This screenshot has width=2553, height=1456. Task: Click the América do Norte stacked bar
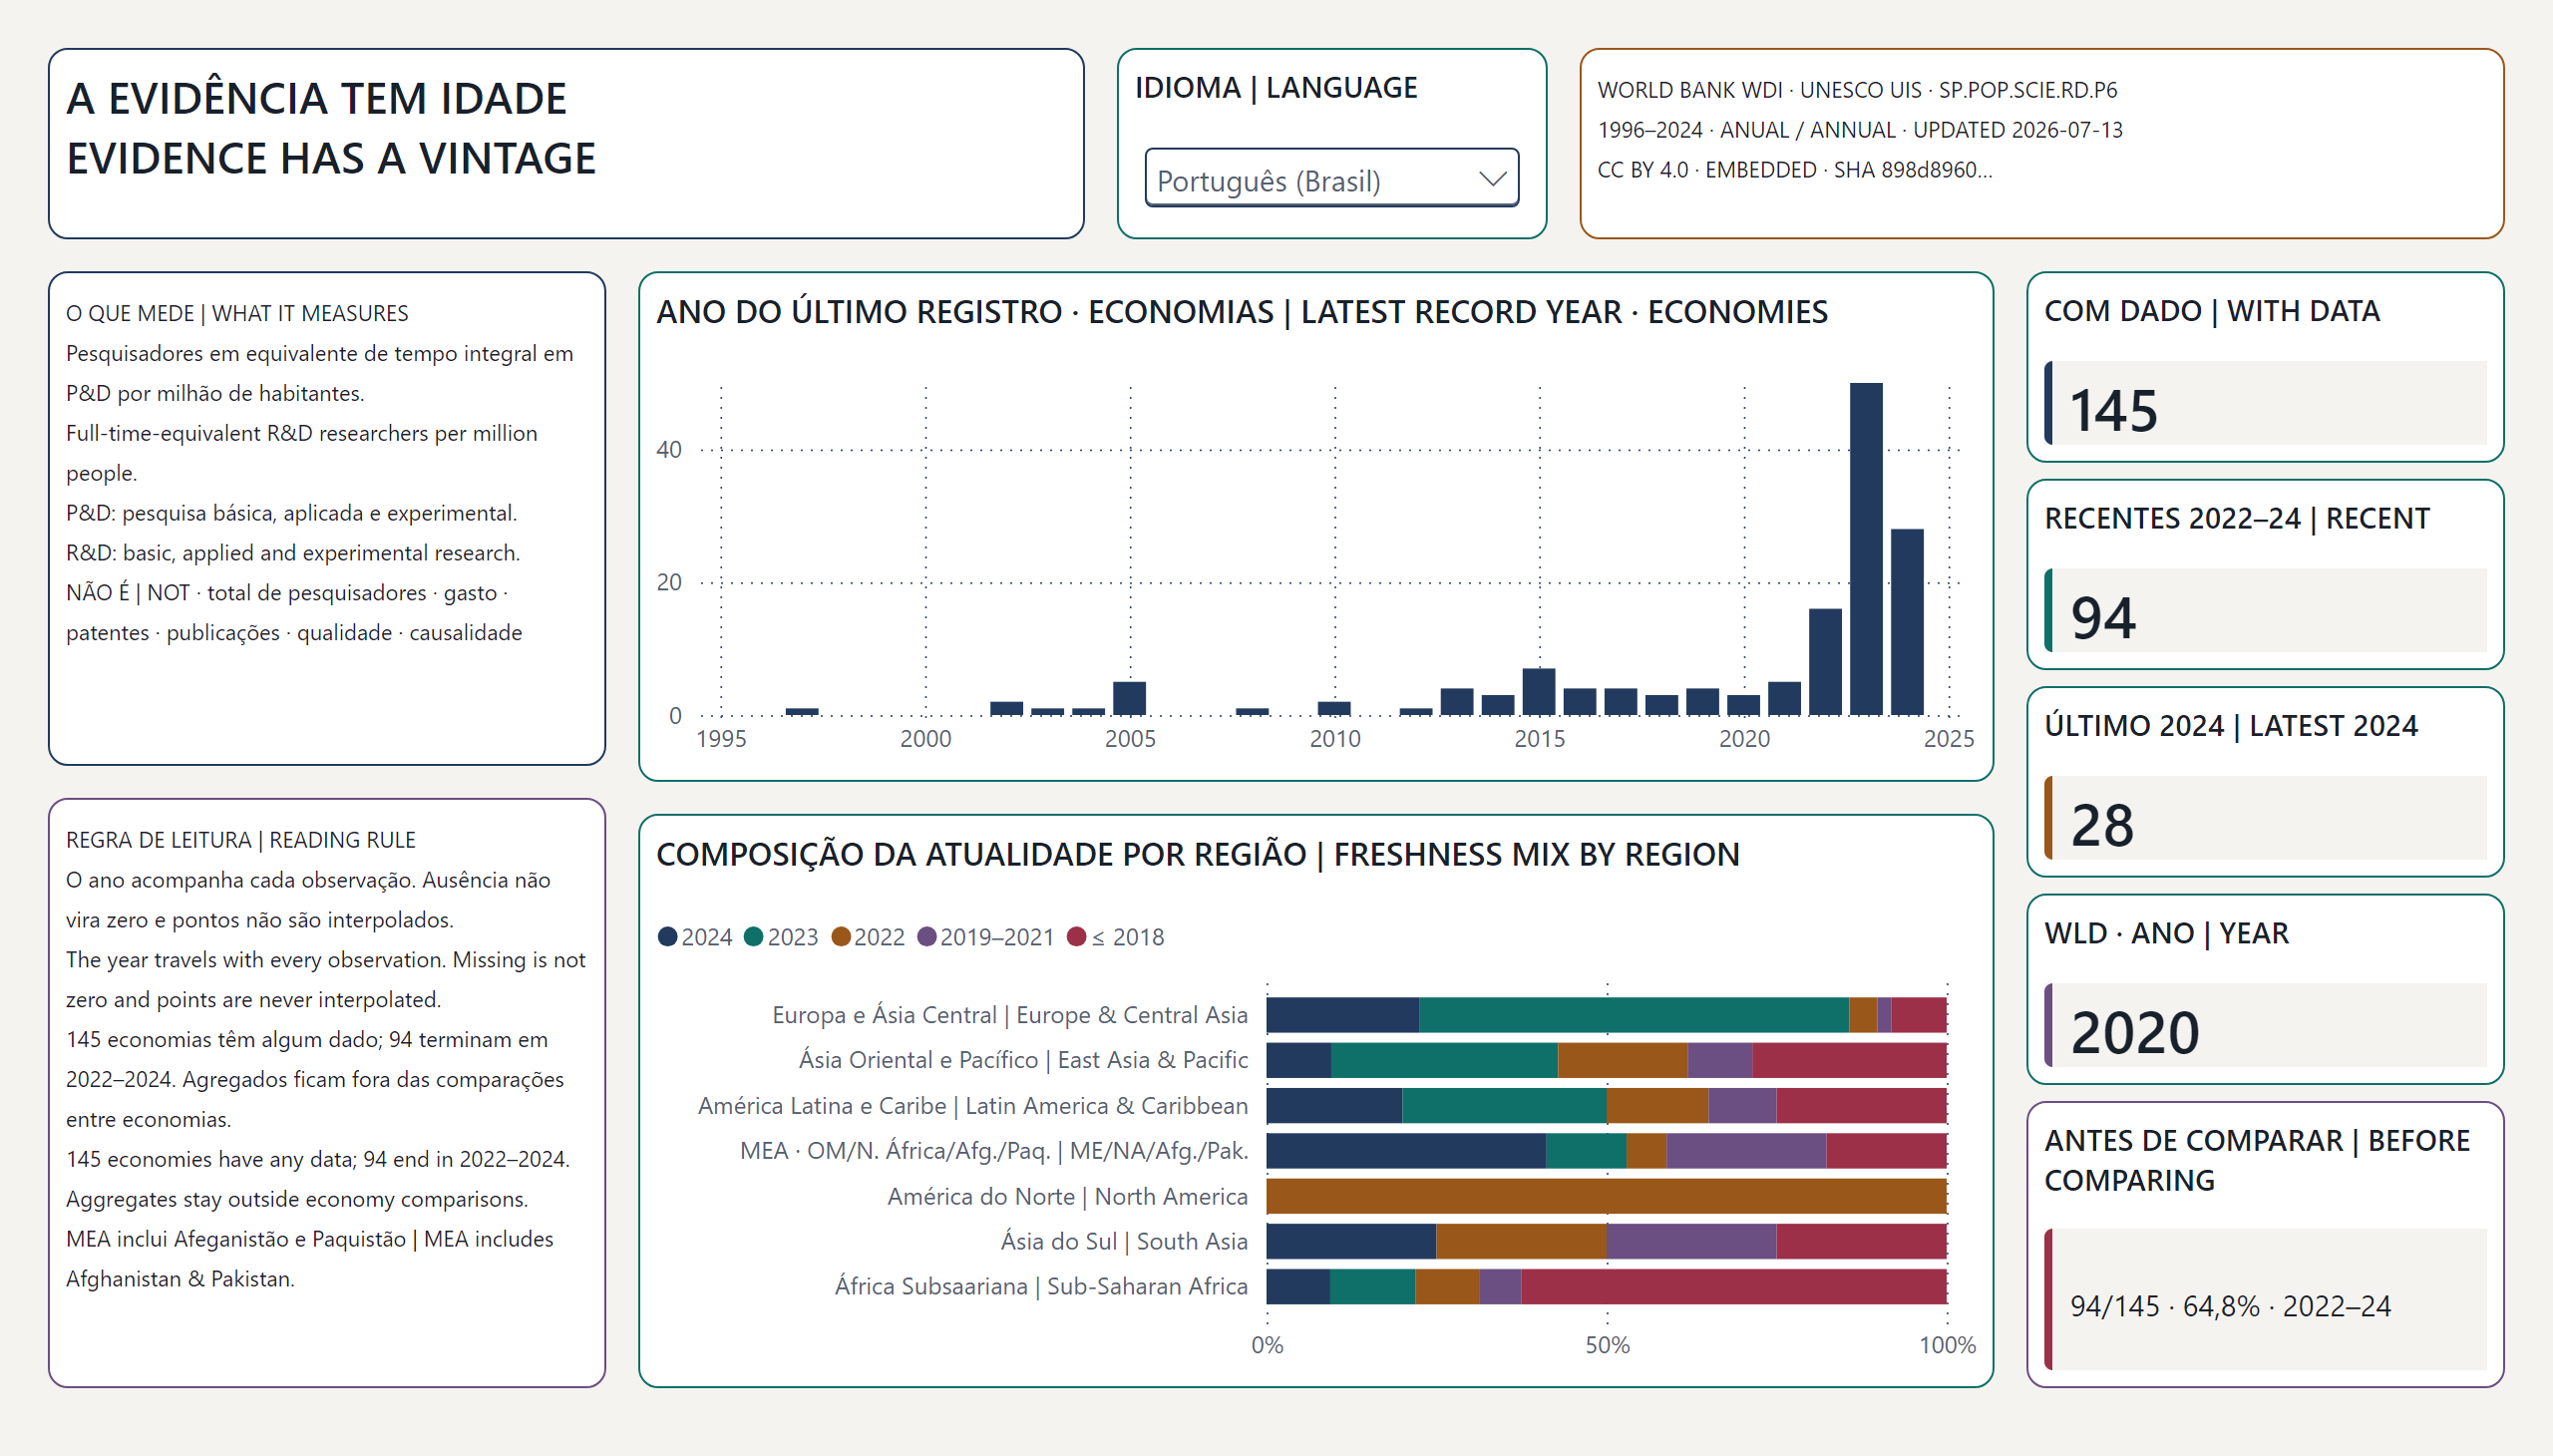point(1606,1196)
